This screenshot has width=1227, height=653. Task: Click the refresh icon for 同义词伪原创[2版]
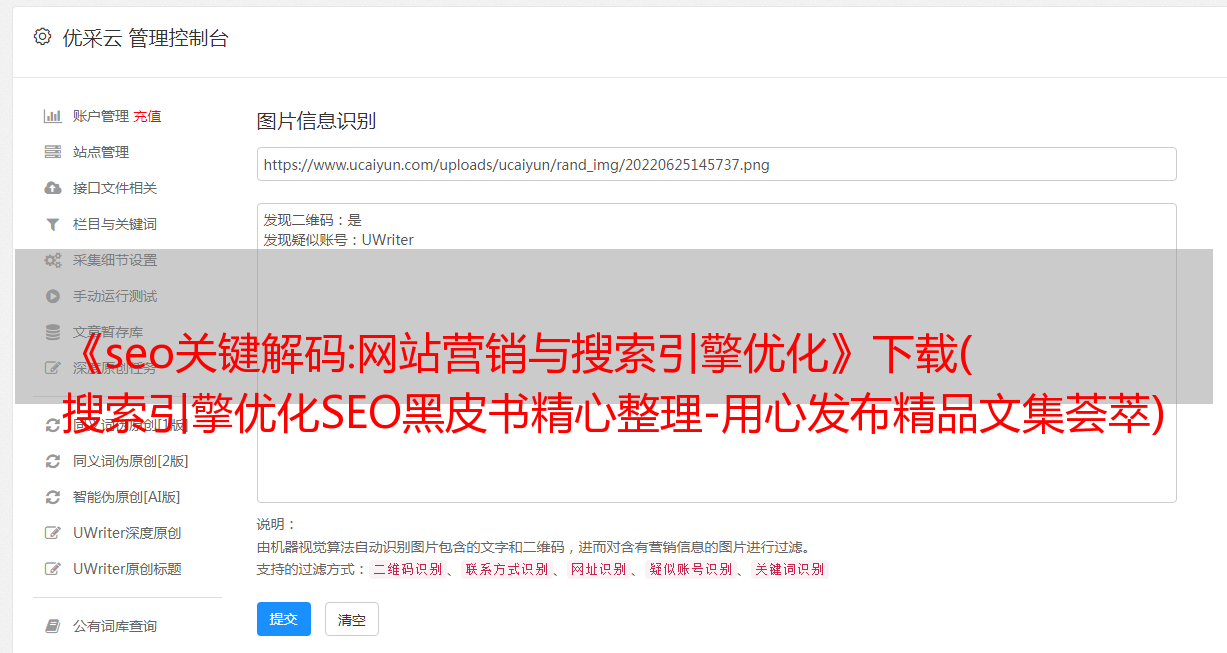coord(53,461)
